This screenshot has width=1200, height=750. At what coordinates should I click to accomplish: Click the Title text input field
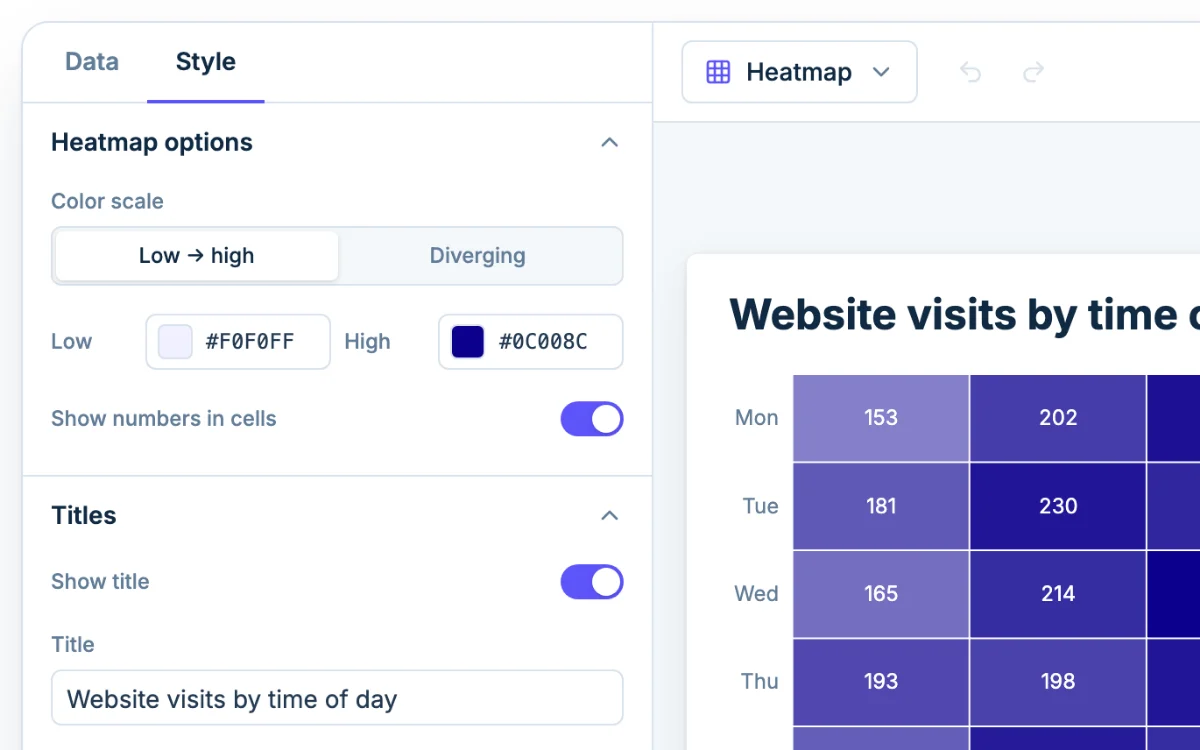tap(337, 698)
